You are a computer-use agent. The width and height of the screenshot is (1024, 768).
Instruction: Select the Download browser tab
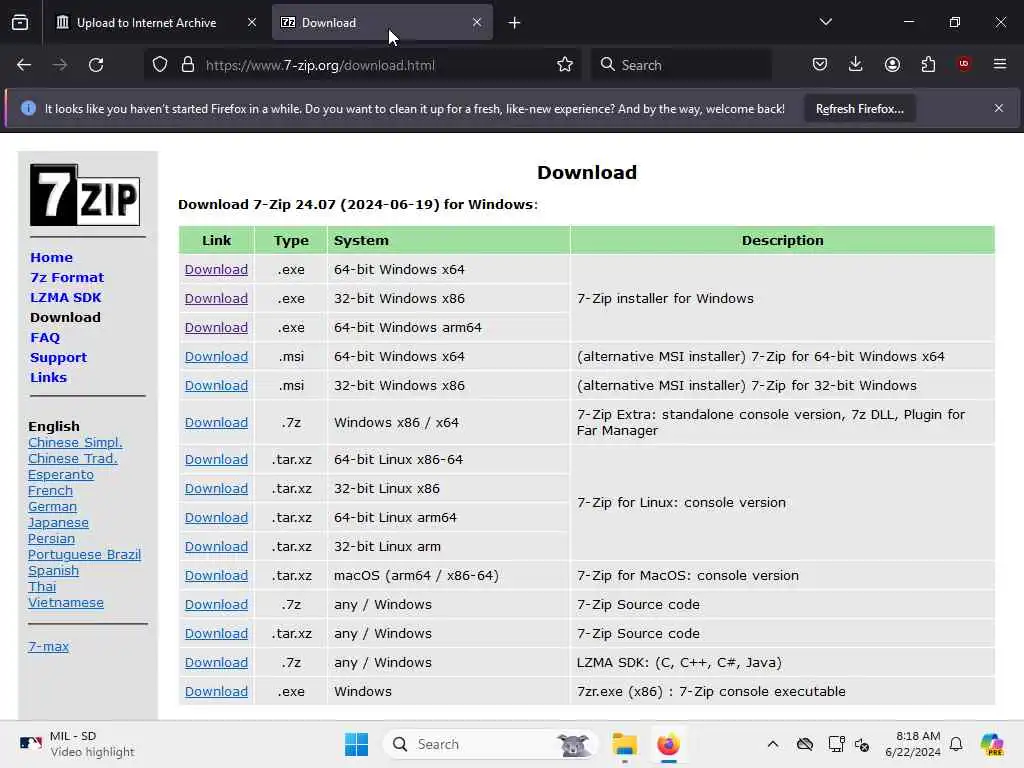tap(382, 23)
